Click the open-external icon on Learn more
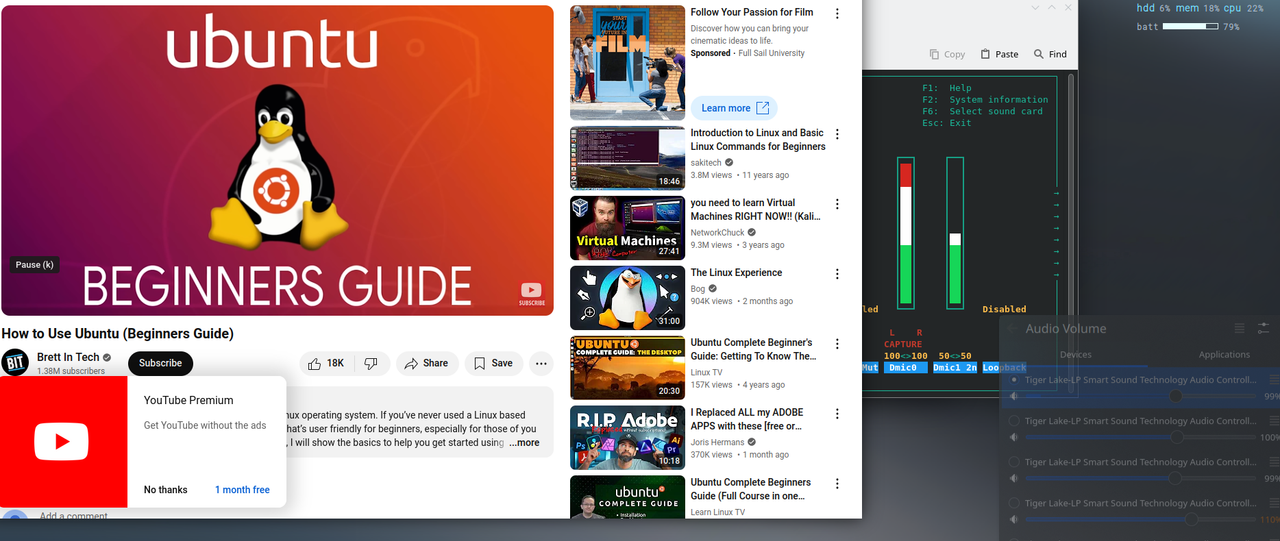Image resolution: width=1280 pixels, height=541 pixels. pyautogui.click(x=763, y=108)
